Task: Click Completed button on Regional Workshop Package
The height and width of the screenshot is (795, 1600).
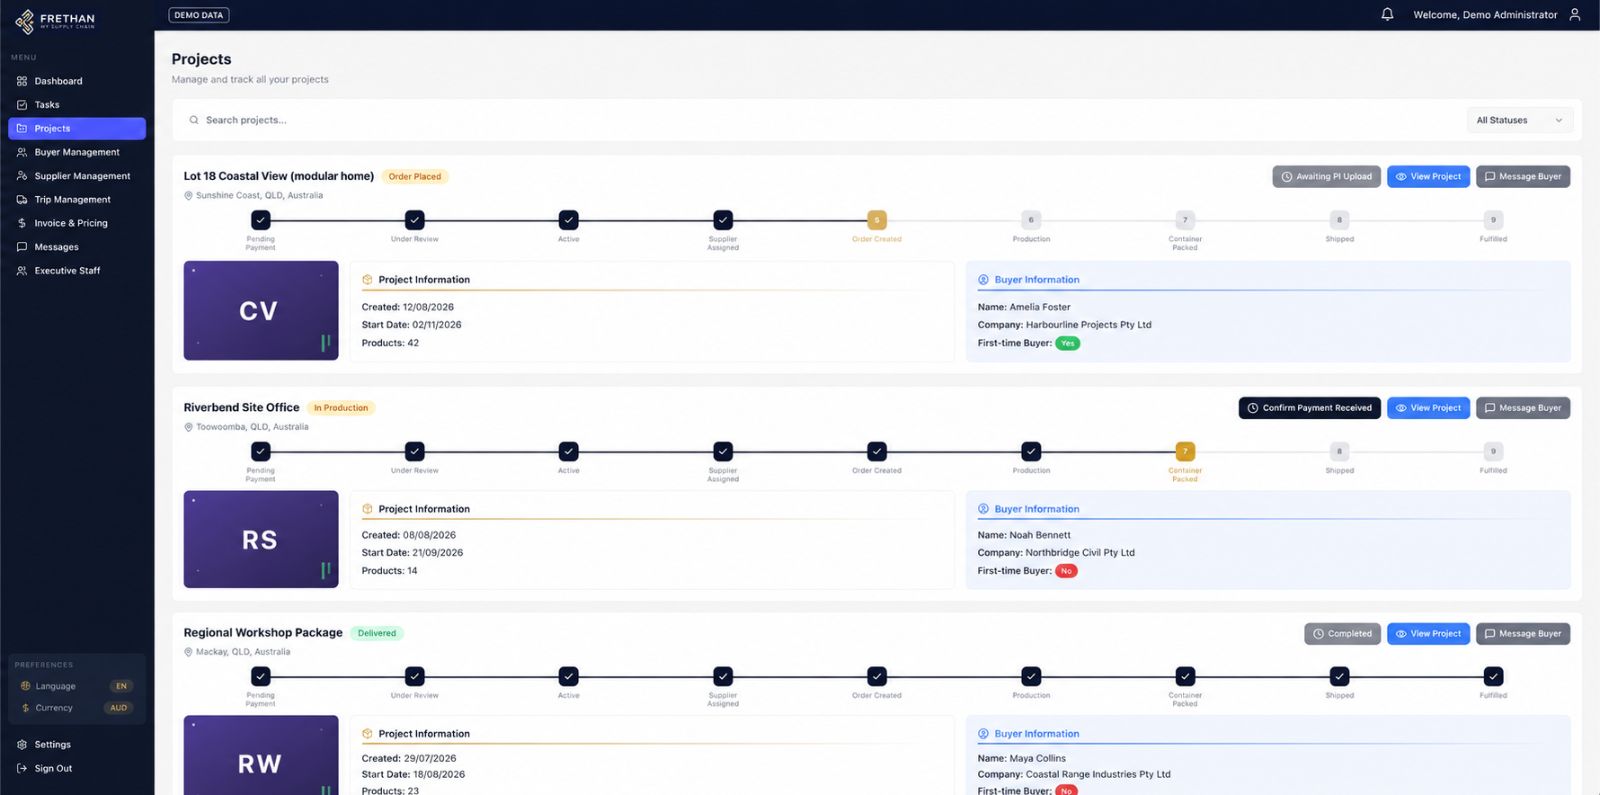Action: tap(1342, 634)
